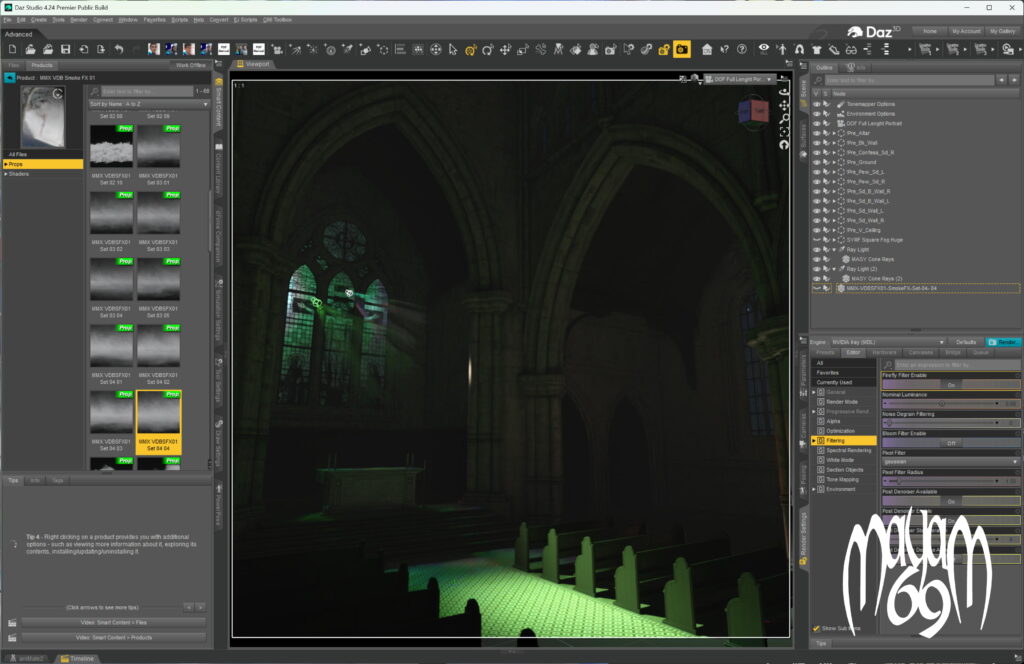Click the eye icon in the top toolbar
The image size is (1024, 664).
[x=763, y=50]
